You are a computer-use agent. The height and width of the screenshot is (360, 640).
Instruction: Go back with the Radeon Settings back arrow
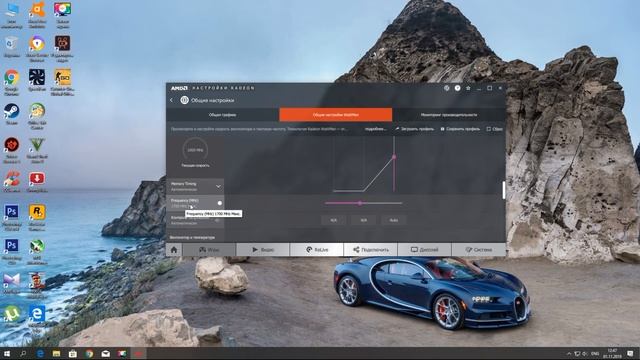[171, 100]
